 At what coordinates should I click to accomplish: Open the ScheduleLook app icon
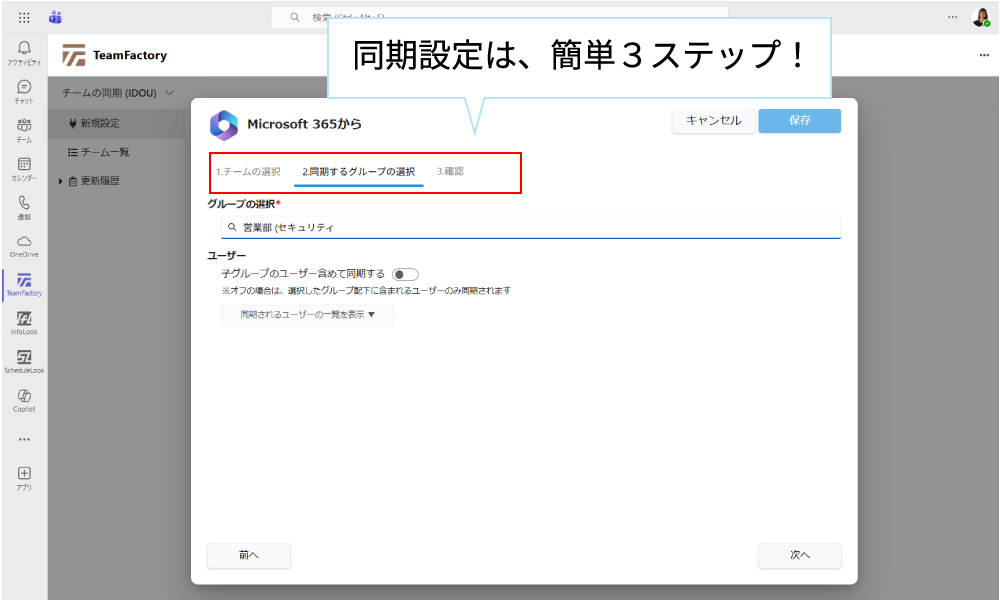coord(24,360)
